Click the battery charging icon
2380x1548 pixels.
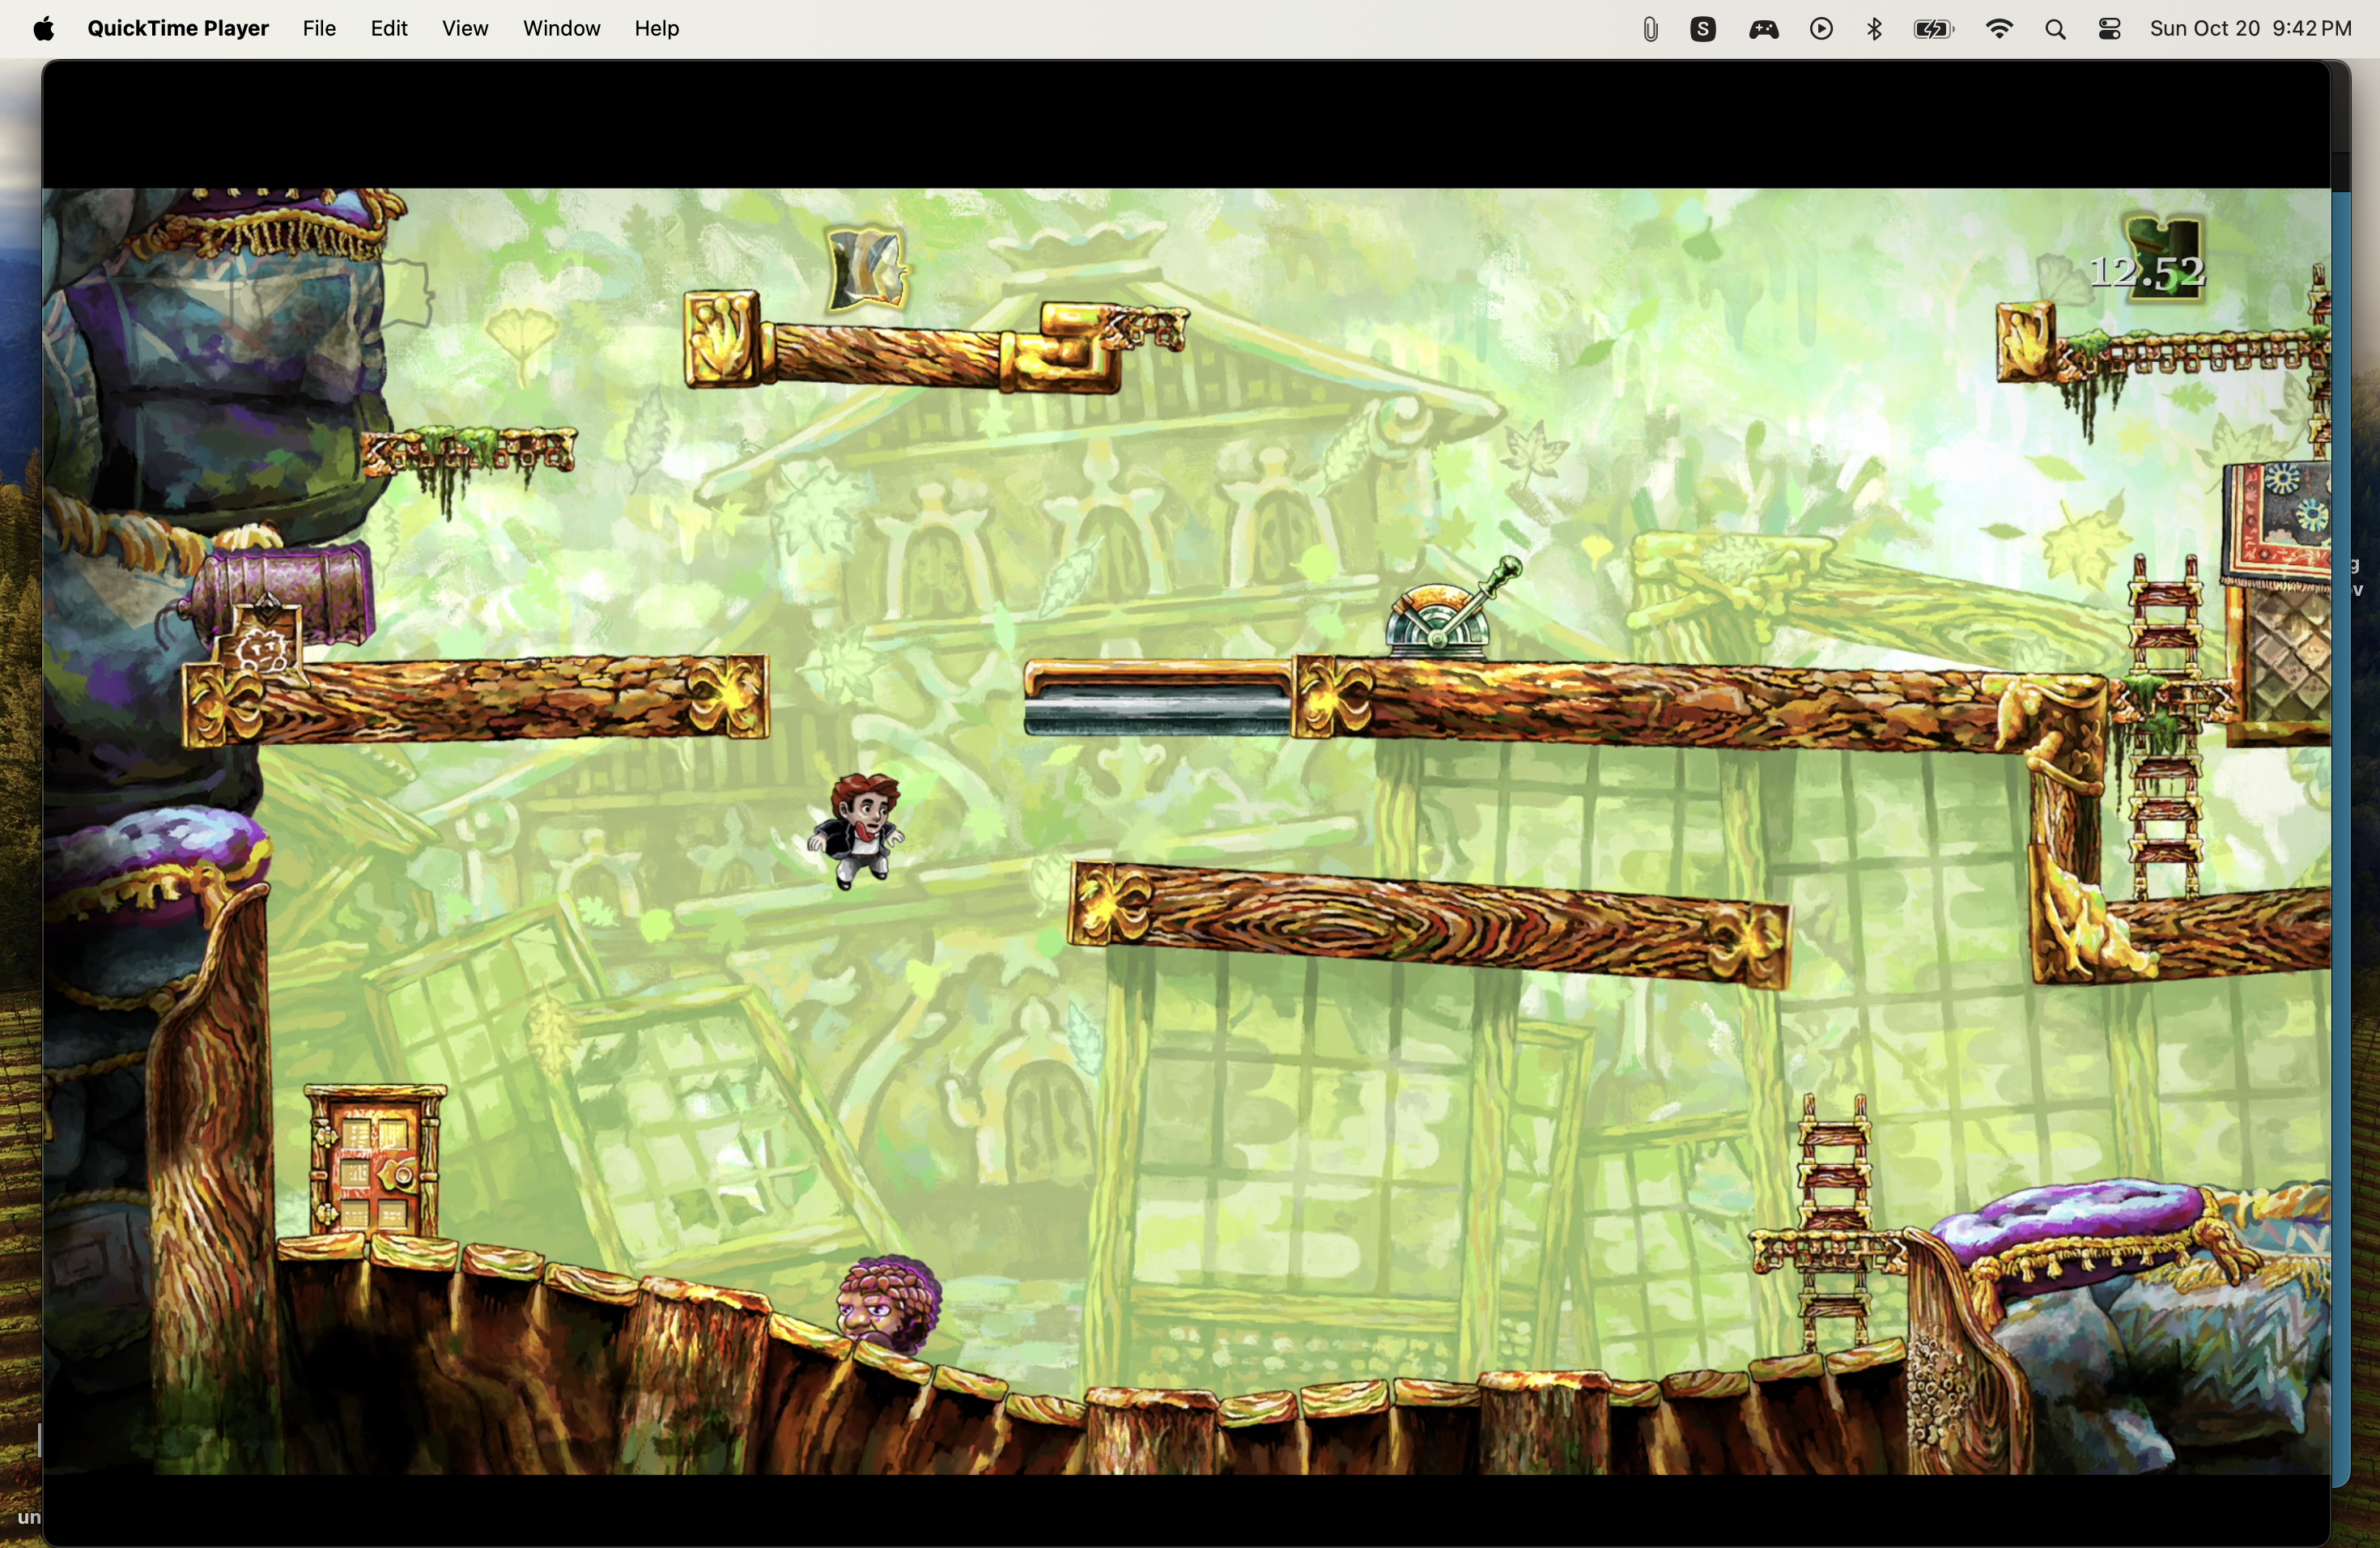(1933, 30)
